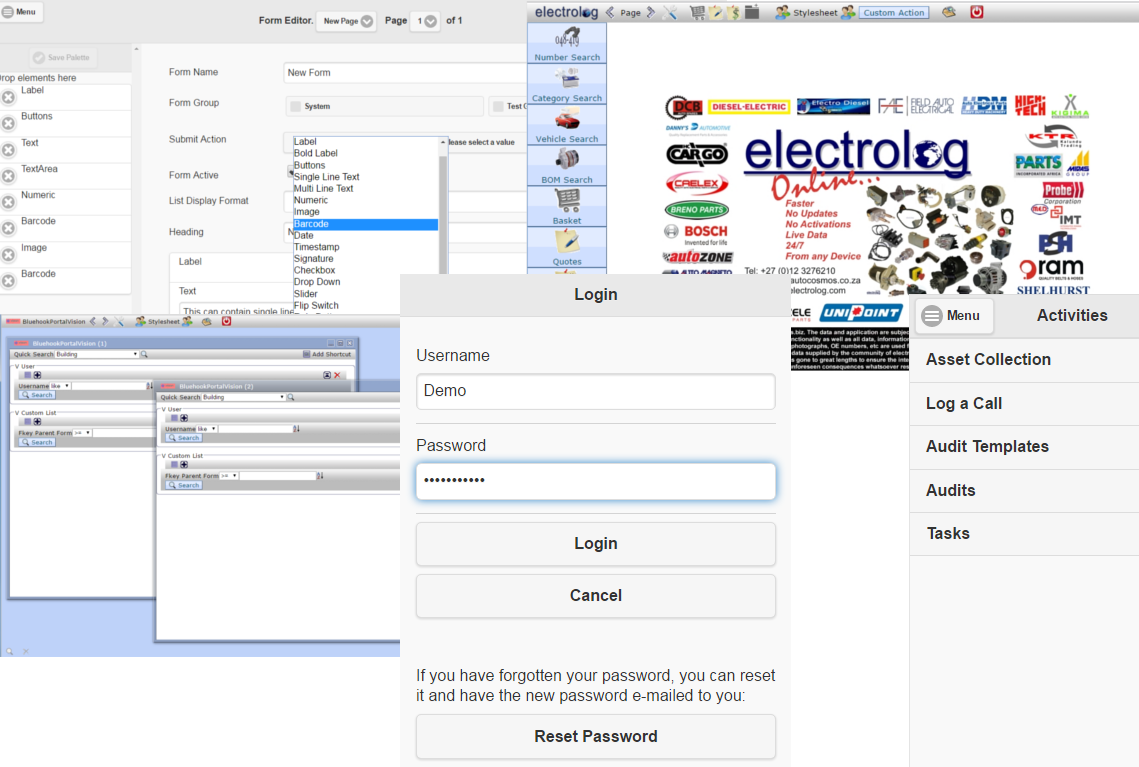Click the shopping cart icon in Electrolog toolbar
1139x767 pixels.
697,12
